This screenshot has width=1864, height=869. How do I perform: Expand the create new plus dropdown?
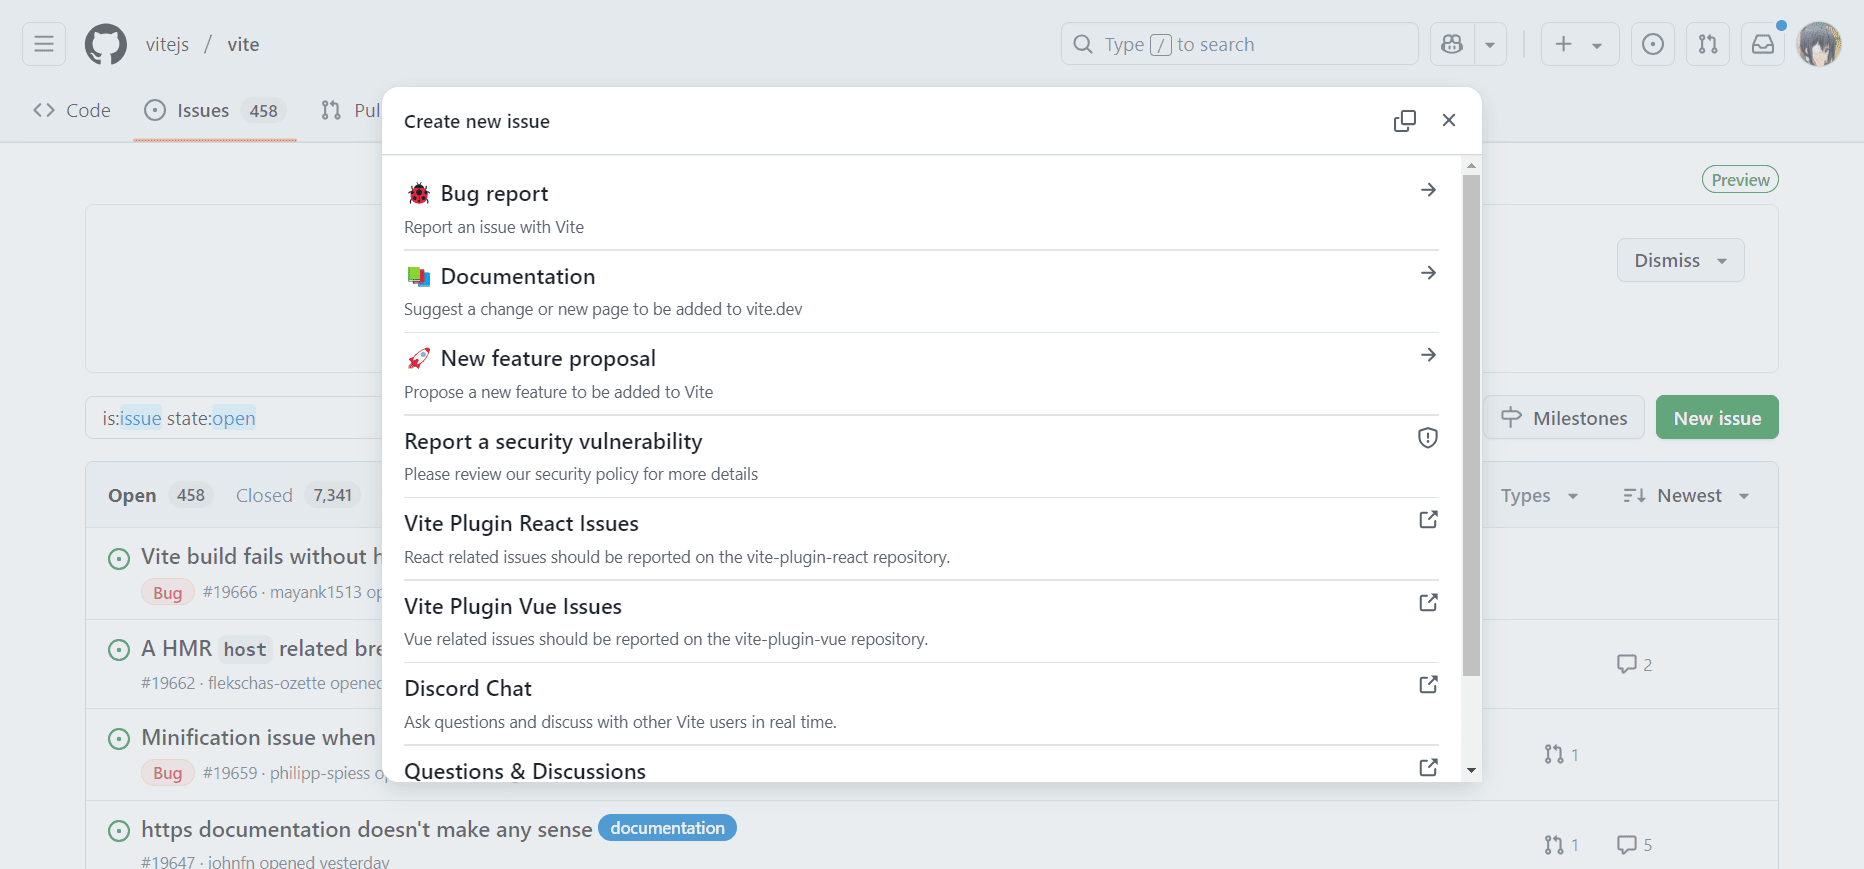[1579, 45]
